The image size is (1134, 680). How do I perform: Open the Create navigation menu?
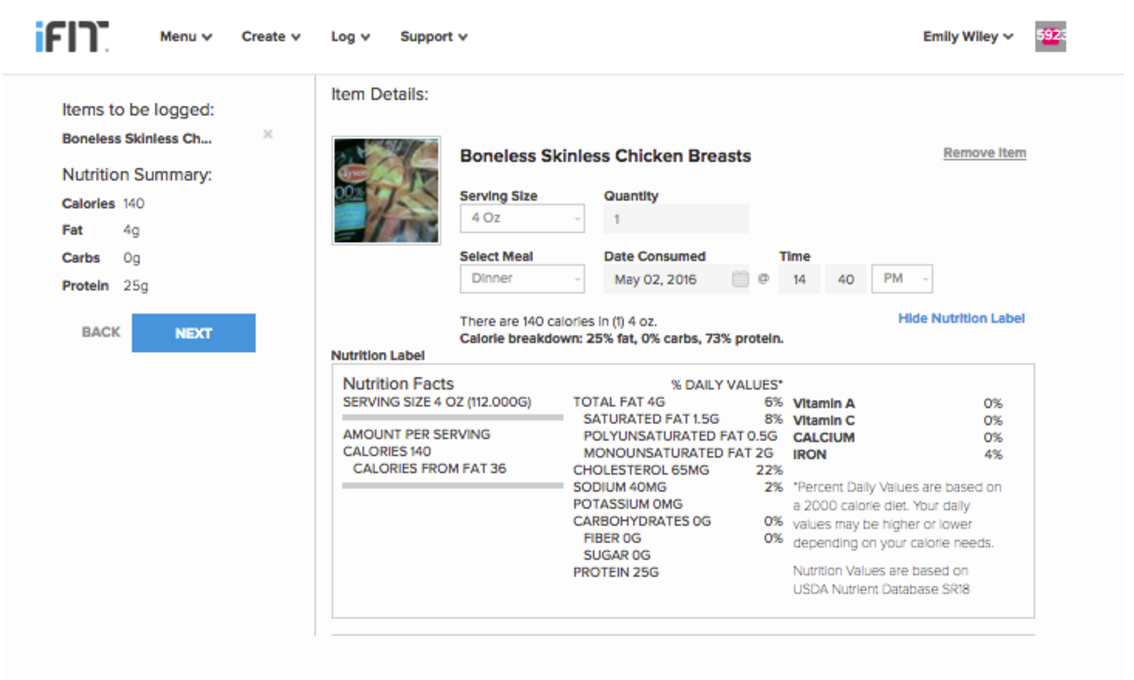[271, 37]
